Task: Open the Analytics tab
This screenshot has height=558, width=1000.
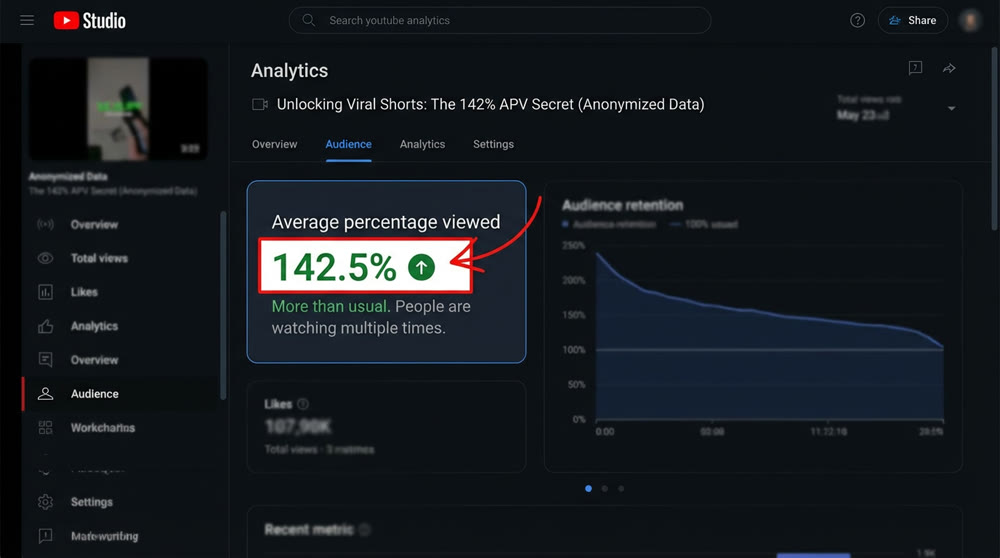Action: pyautogui.click(x=422, y=144)
